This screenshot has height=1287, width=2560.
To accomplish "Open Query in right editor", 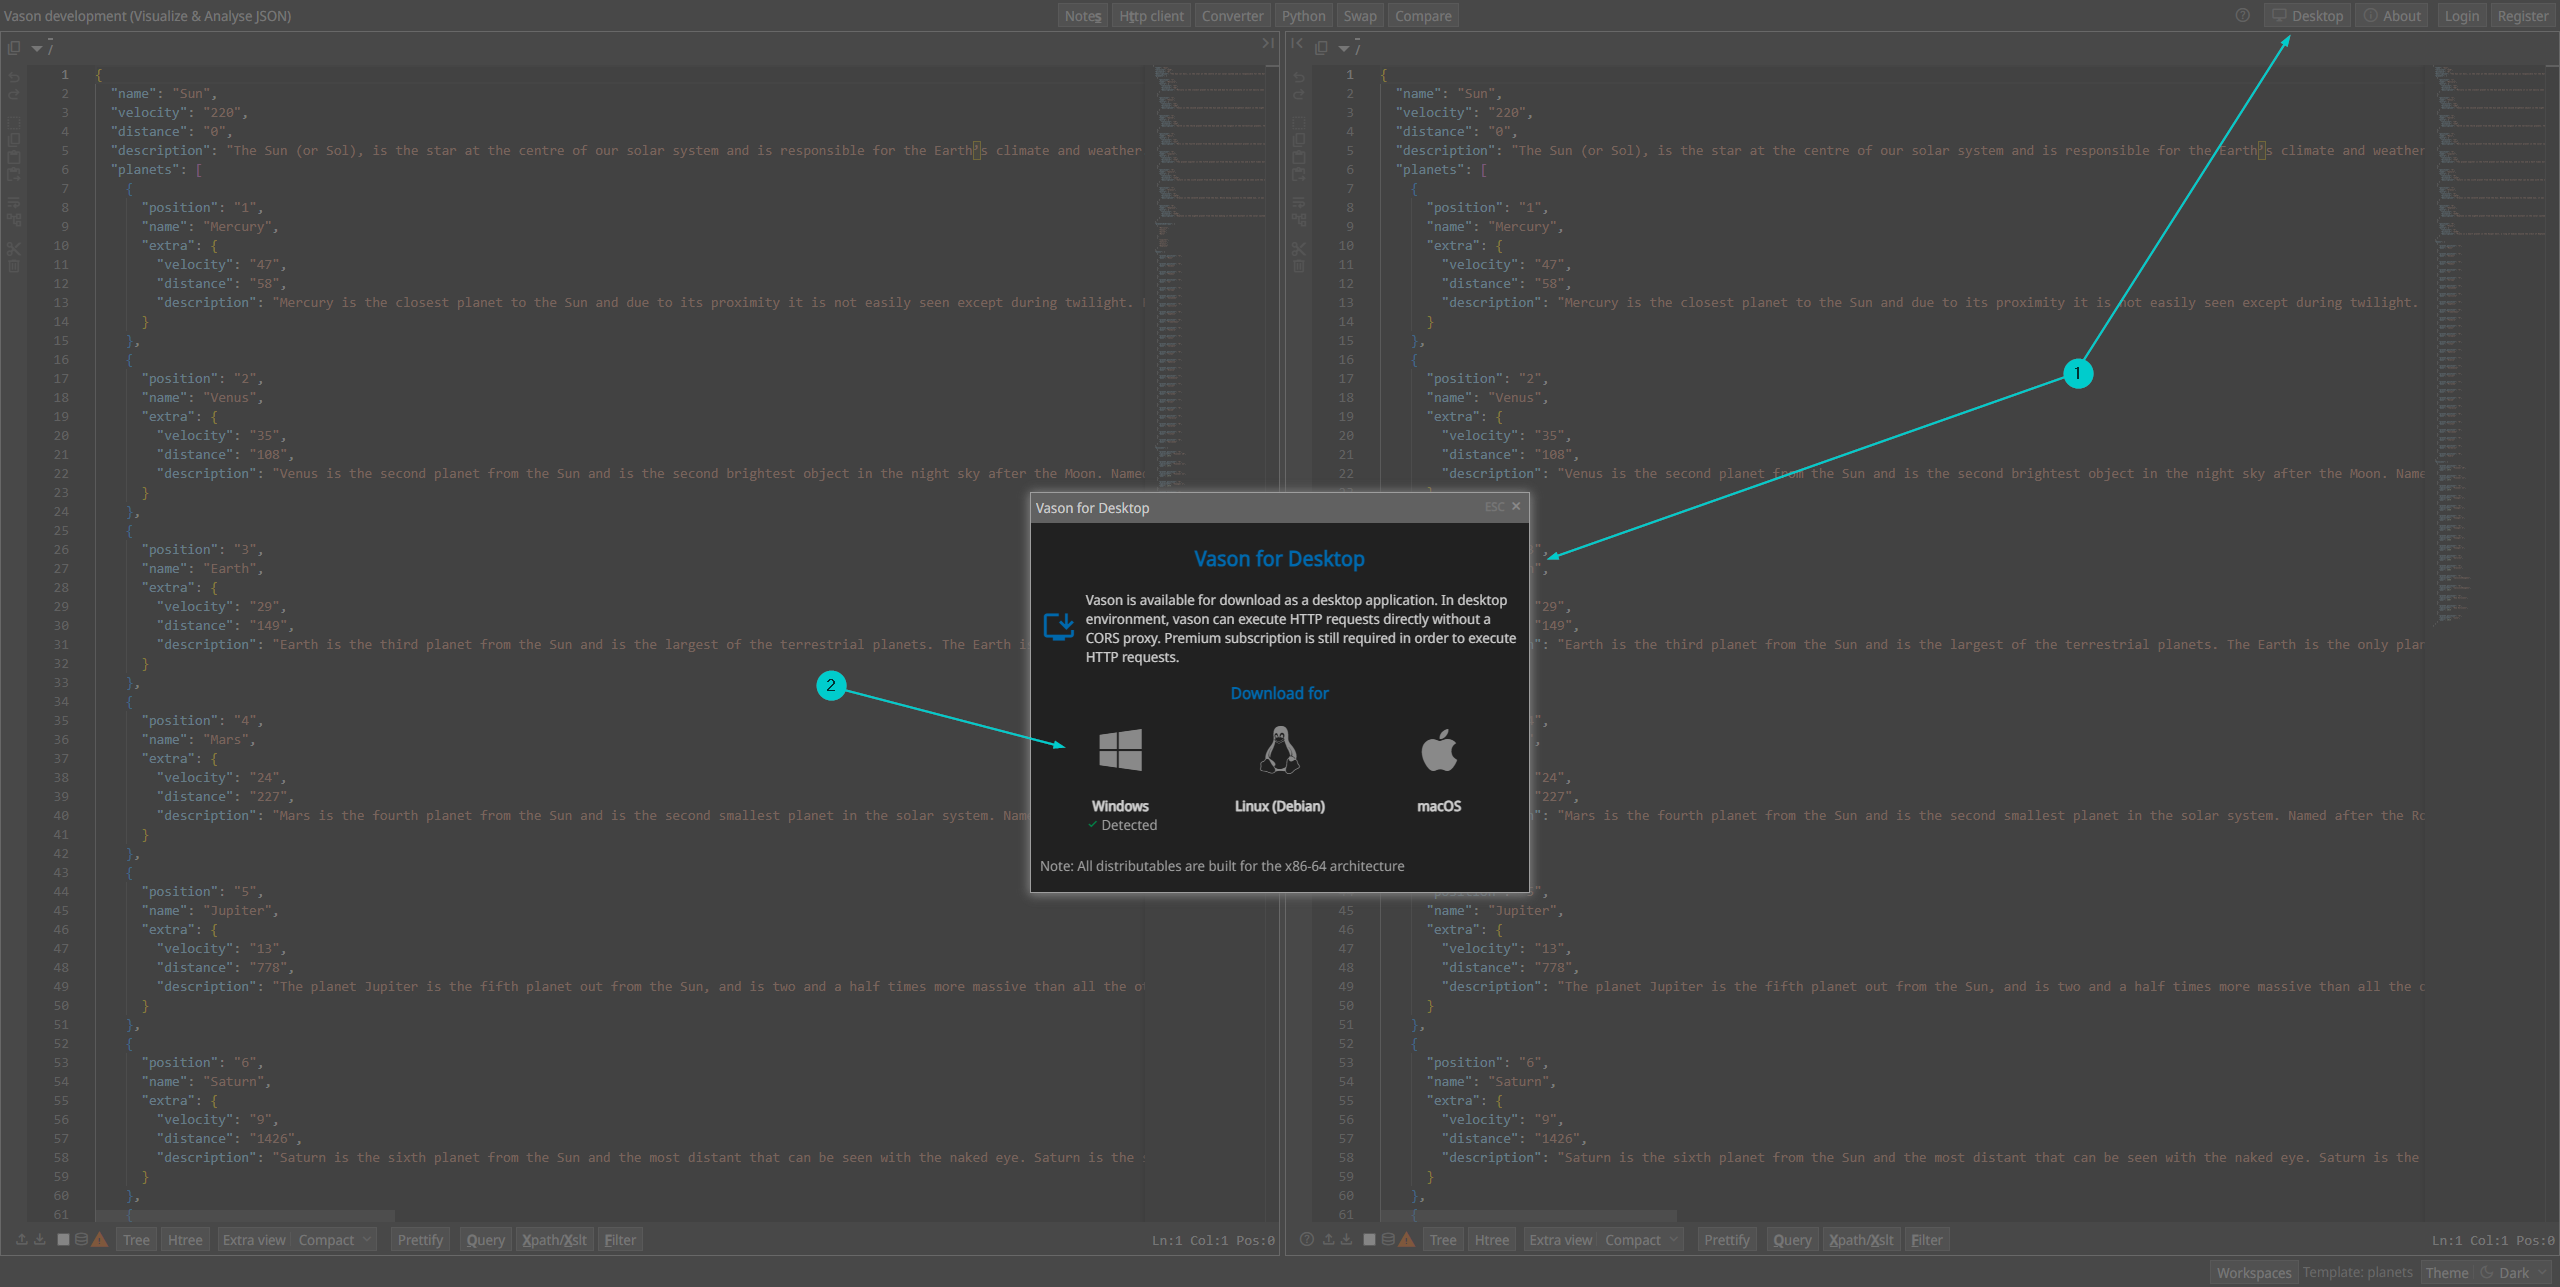I will click(x=1792, y=1240).
